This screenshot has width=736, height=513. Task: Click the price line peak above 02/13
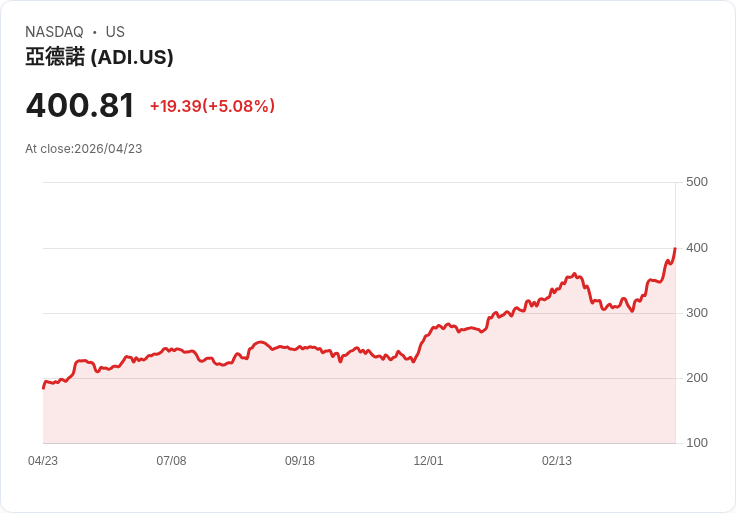pos(575,273)
